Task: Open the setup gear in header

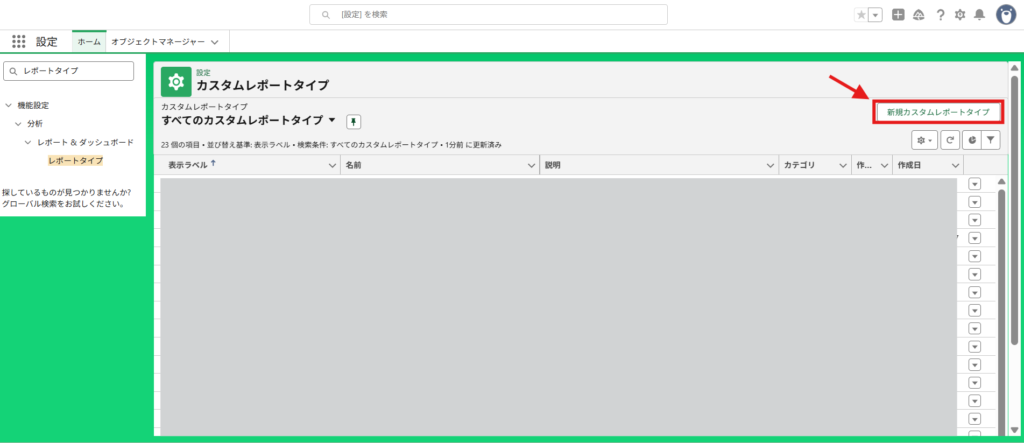Action: [x=959, y=14]
